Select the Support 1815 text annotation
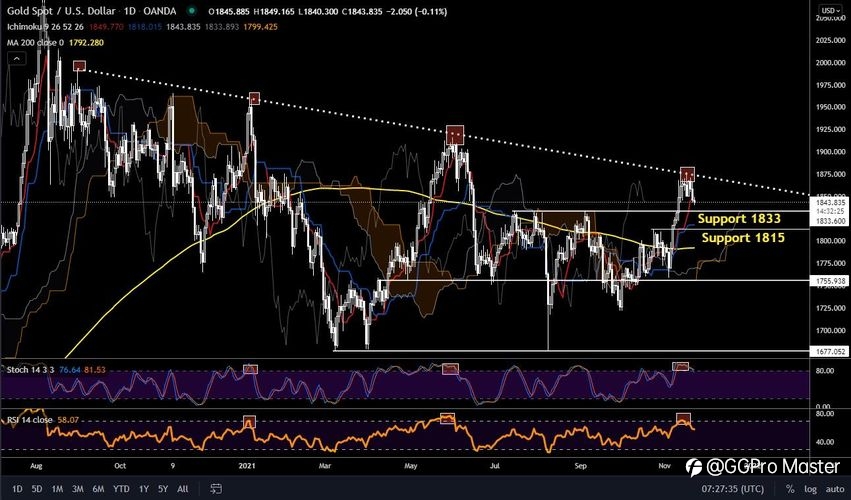Viewport: 851px width, 500px height. coord(743,237)
